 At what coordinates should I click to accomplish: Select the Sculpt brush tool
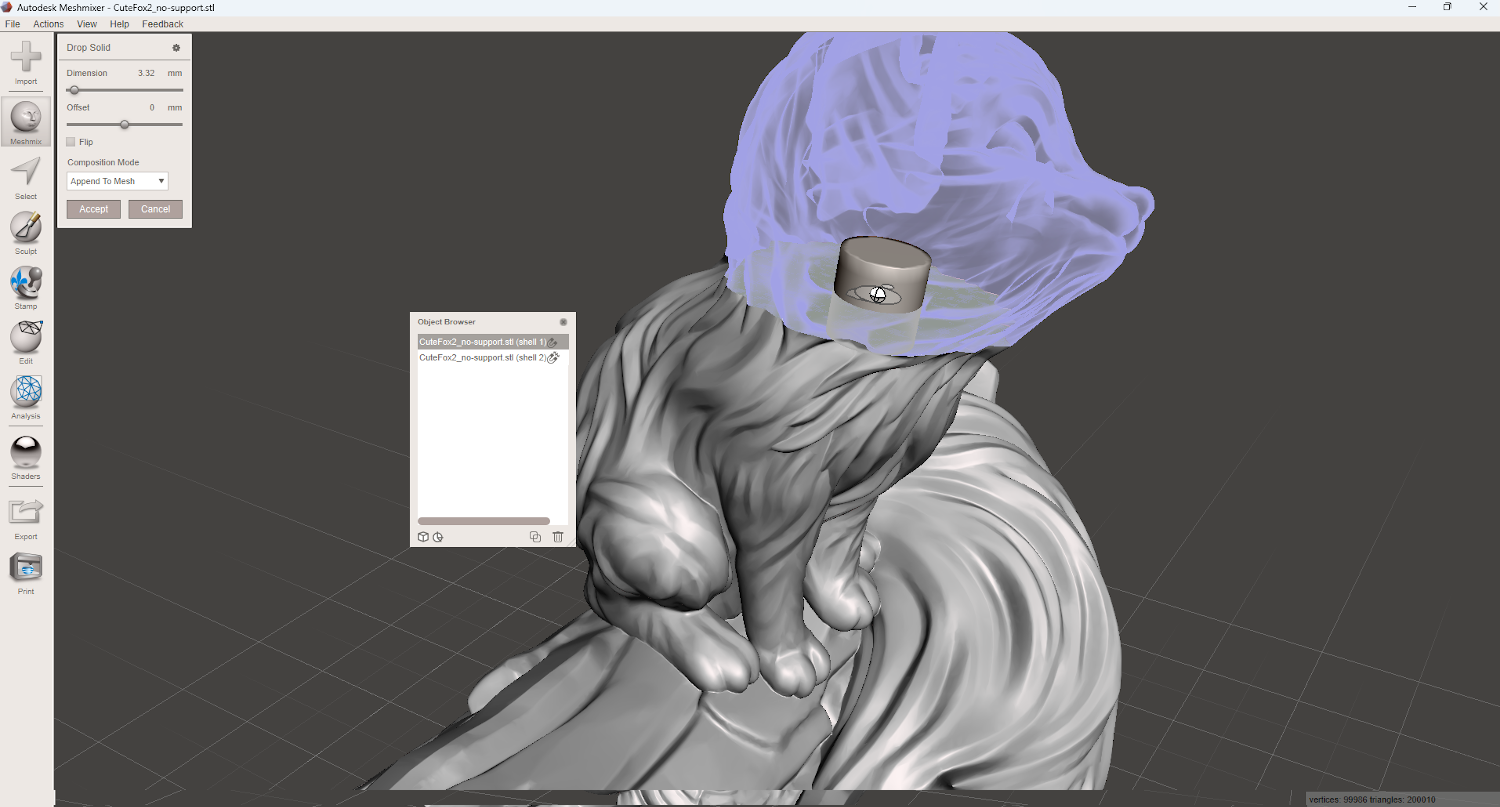tap(26, 227)
